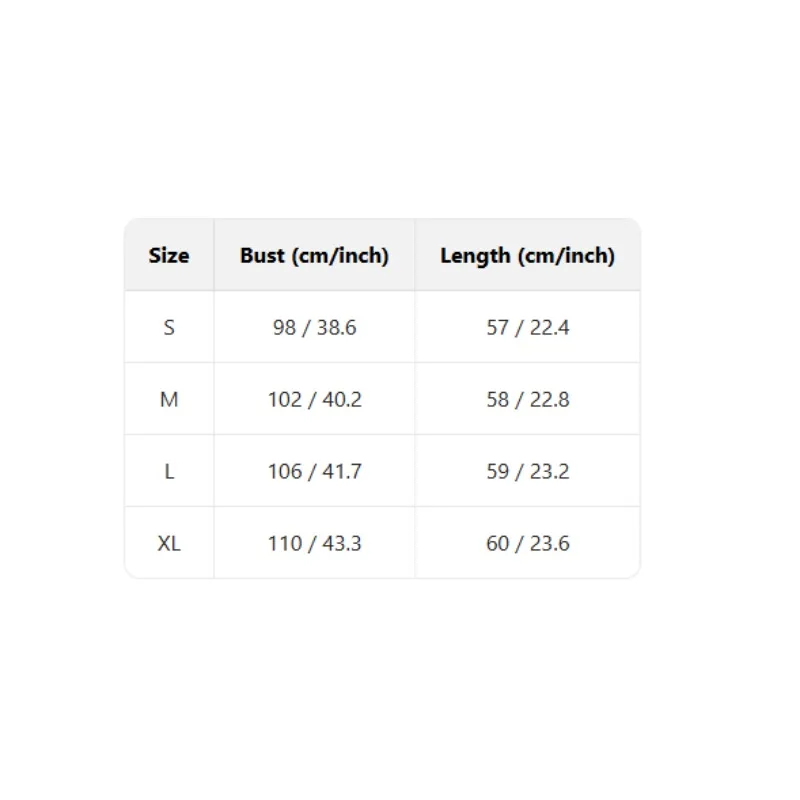
Task: Select the S size cell
Action: click(x=169, y=327)
